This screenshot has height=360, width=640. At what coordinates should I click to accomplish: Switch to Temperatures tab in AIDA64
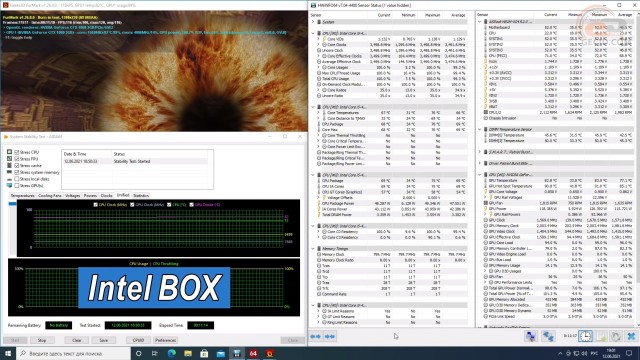tap(22, 196)
